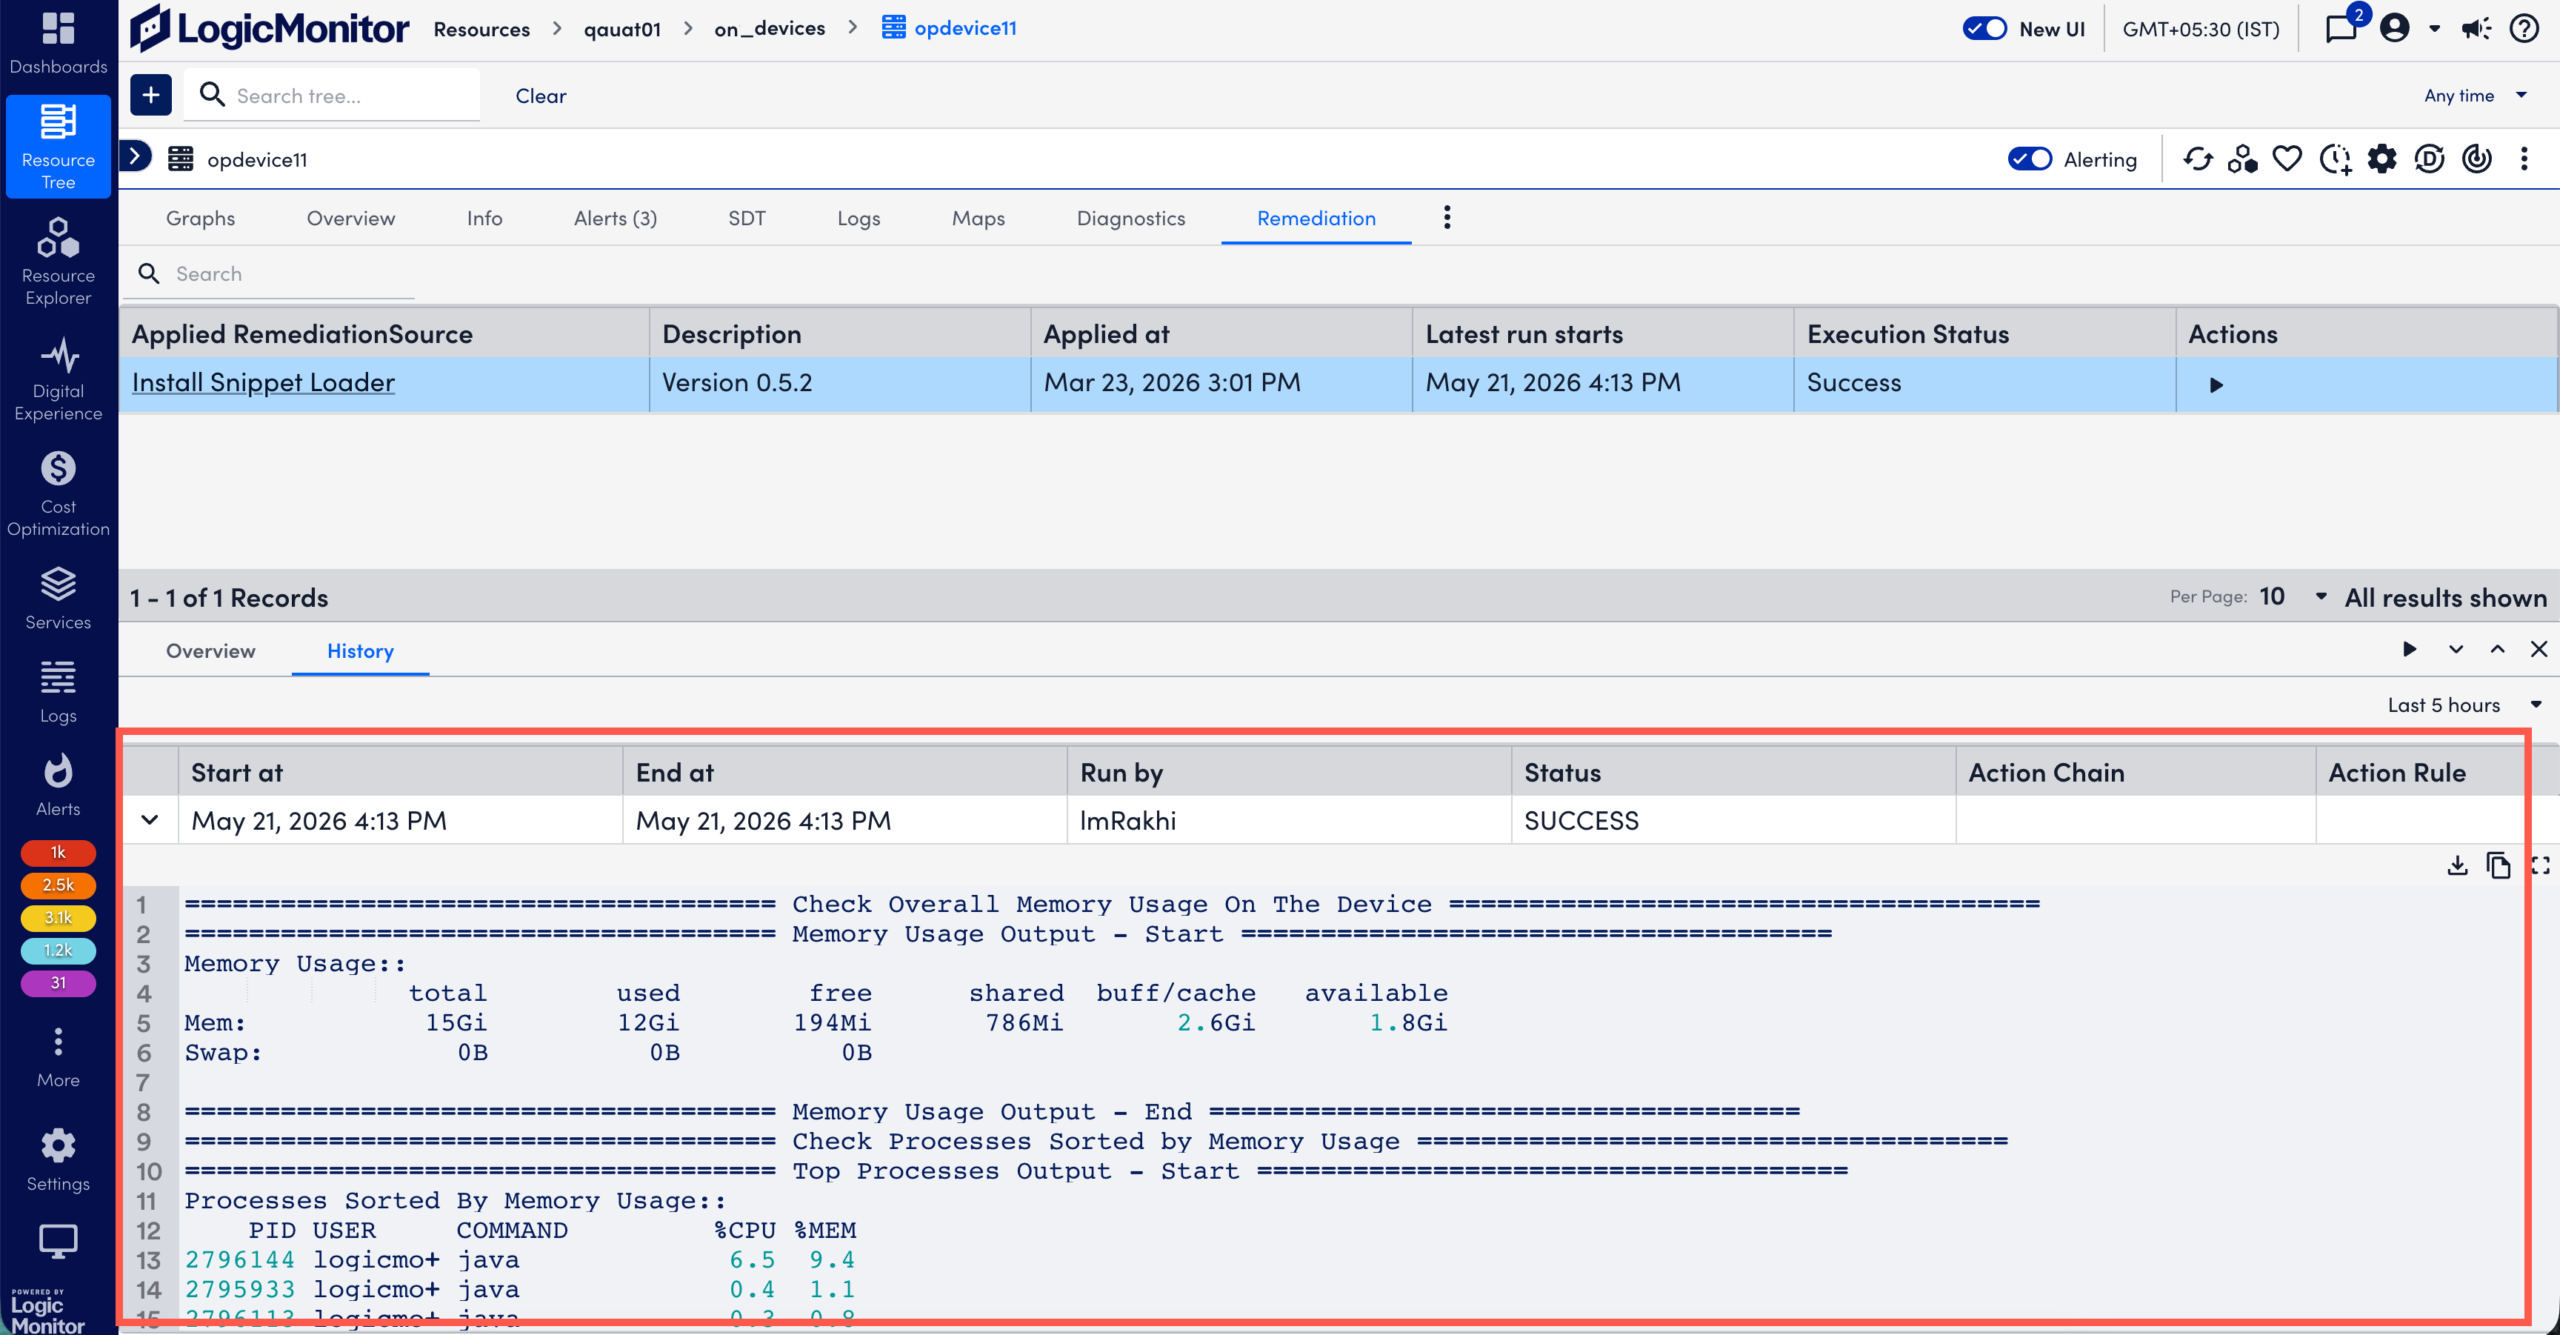The image size is (2560, 1335).
Task: Open the chat messages icon with badge
Action: coord(2342,28)
